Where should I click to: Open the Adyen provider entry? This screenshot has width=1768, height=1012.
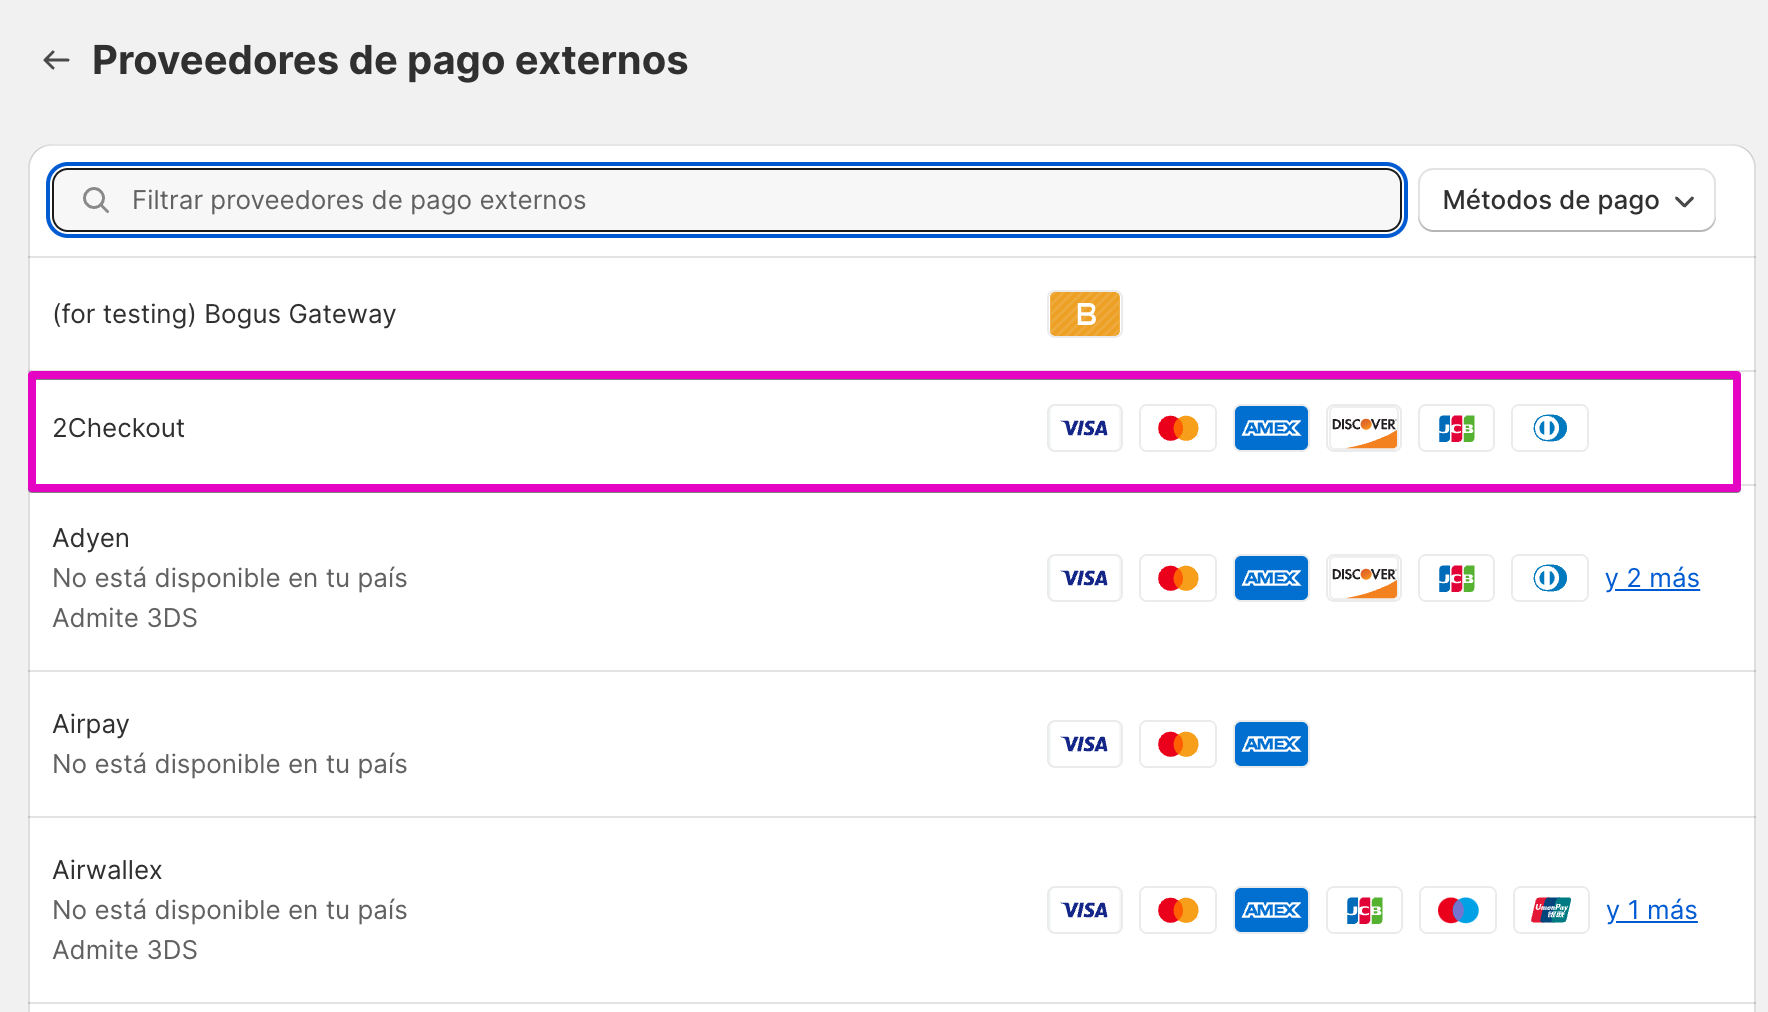(91, 538)
